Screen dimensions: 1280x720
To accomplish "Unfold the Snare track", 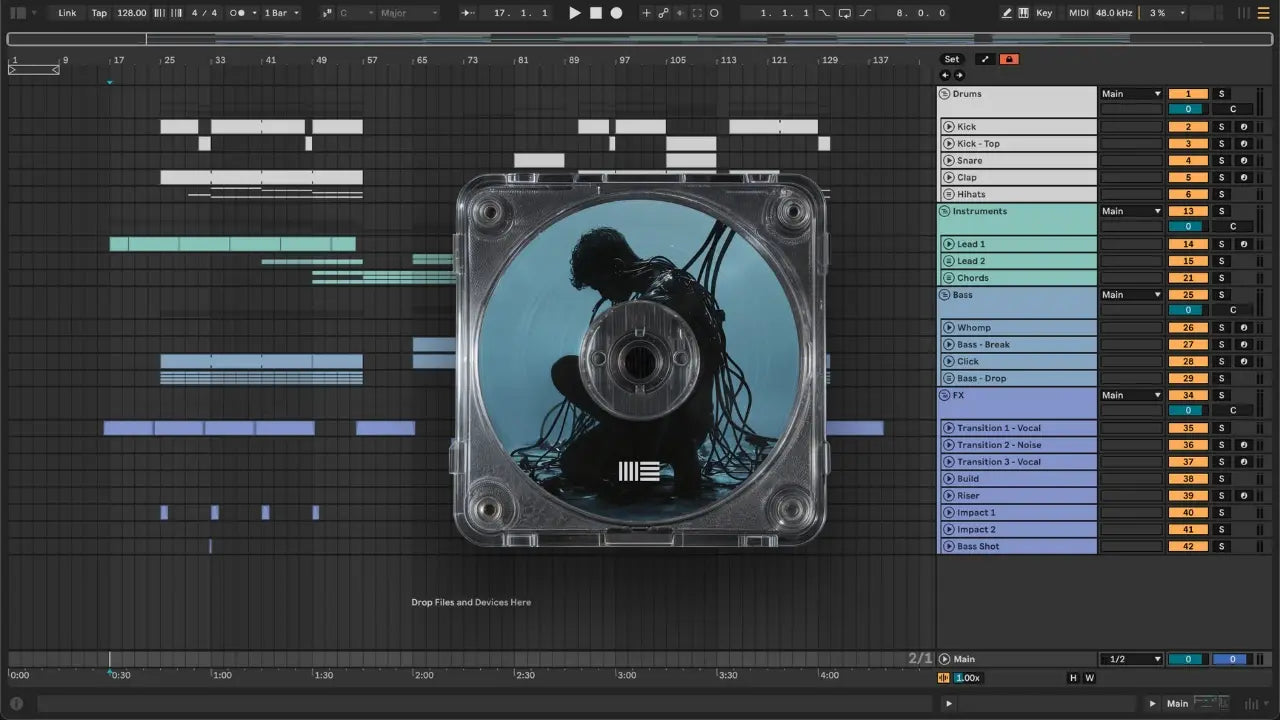I will tap(947, 160).
